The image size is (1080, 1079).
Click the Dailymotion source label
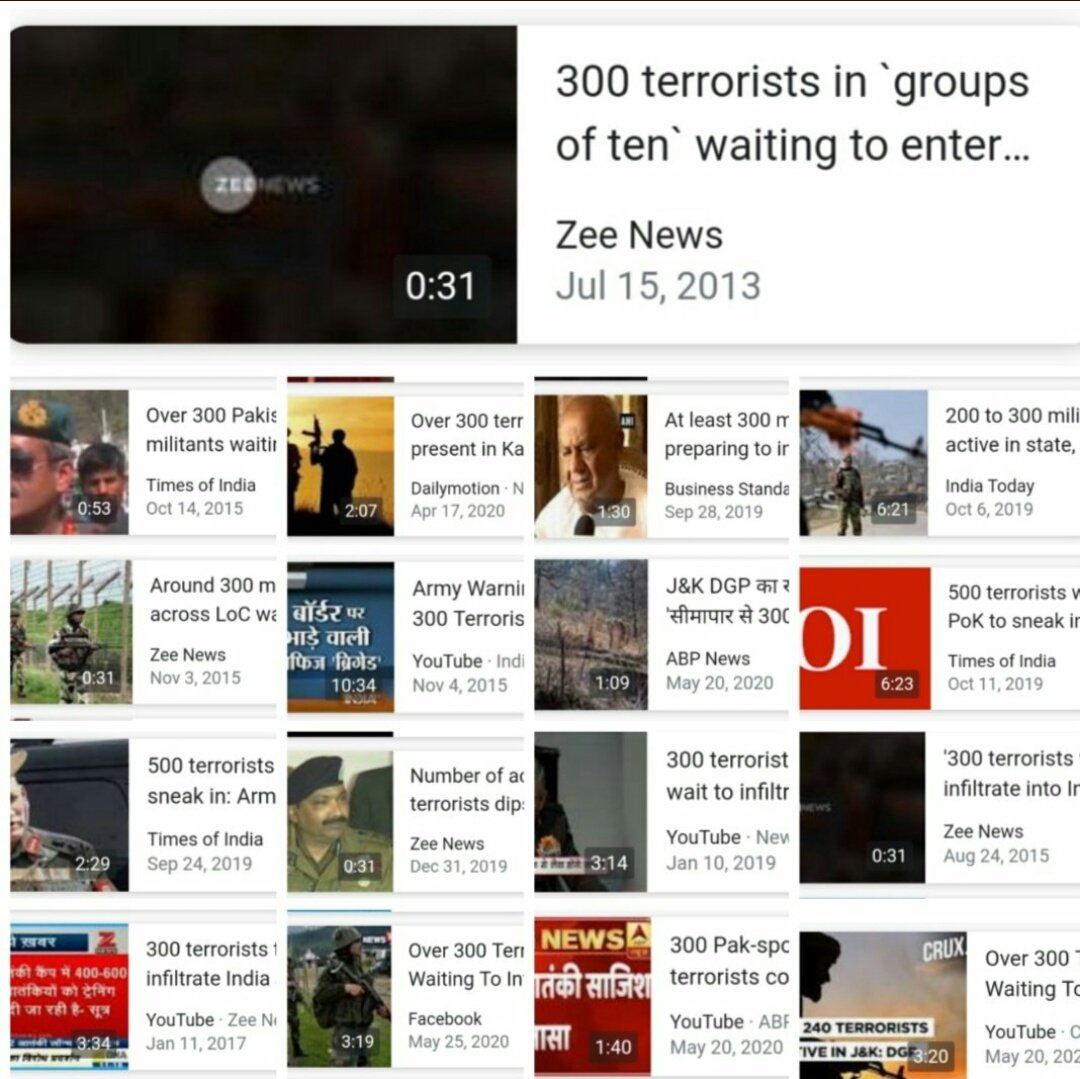(455, 488)
